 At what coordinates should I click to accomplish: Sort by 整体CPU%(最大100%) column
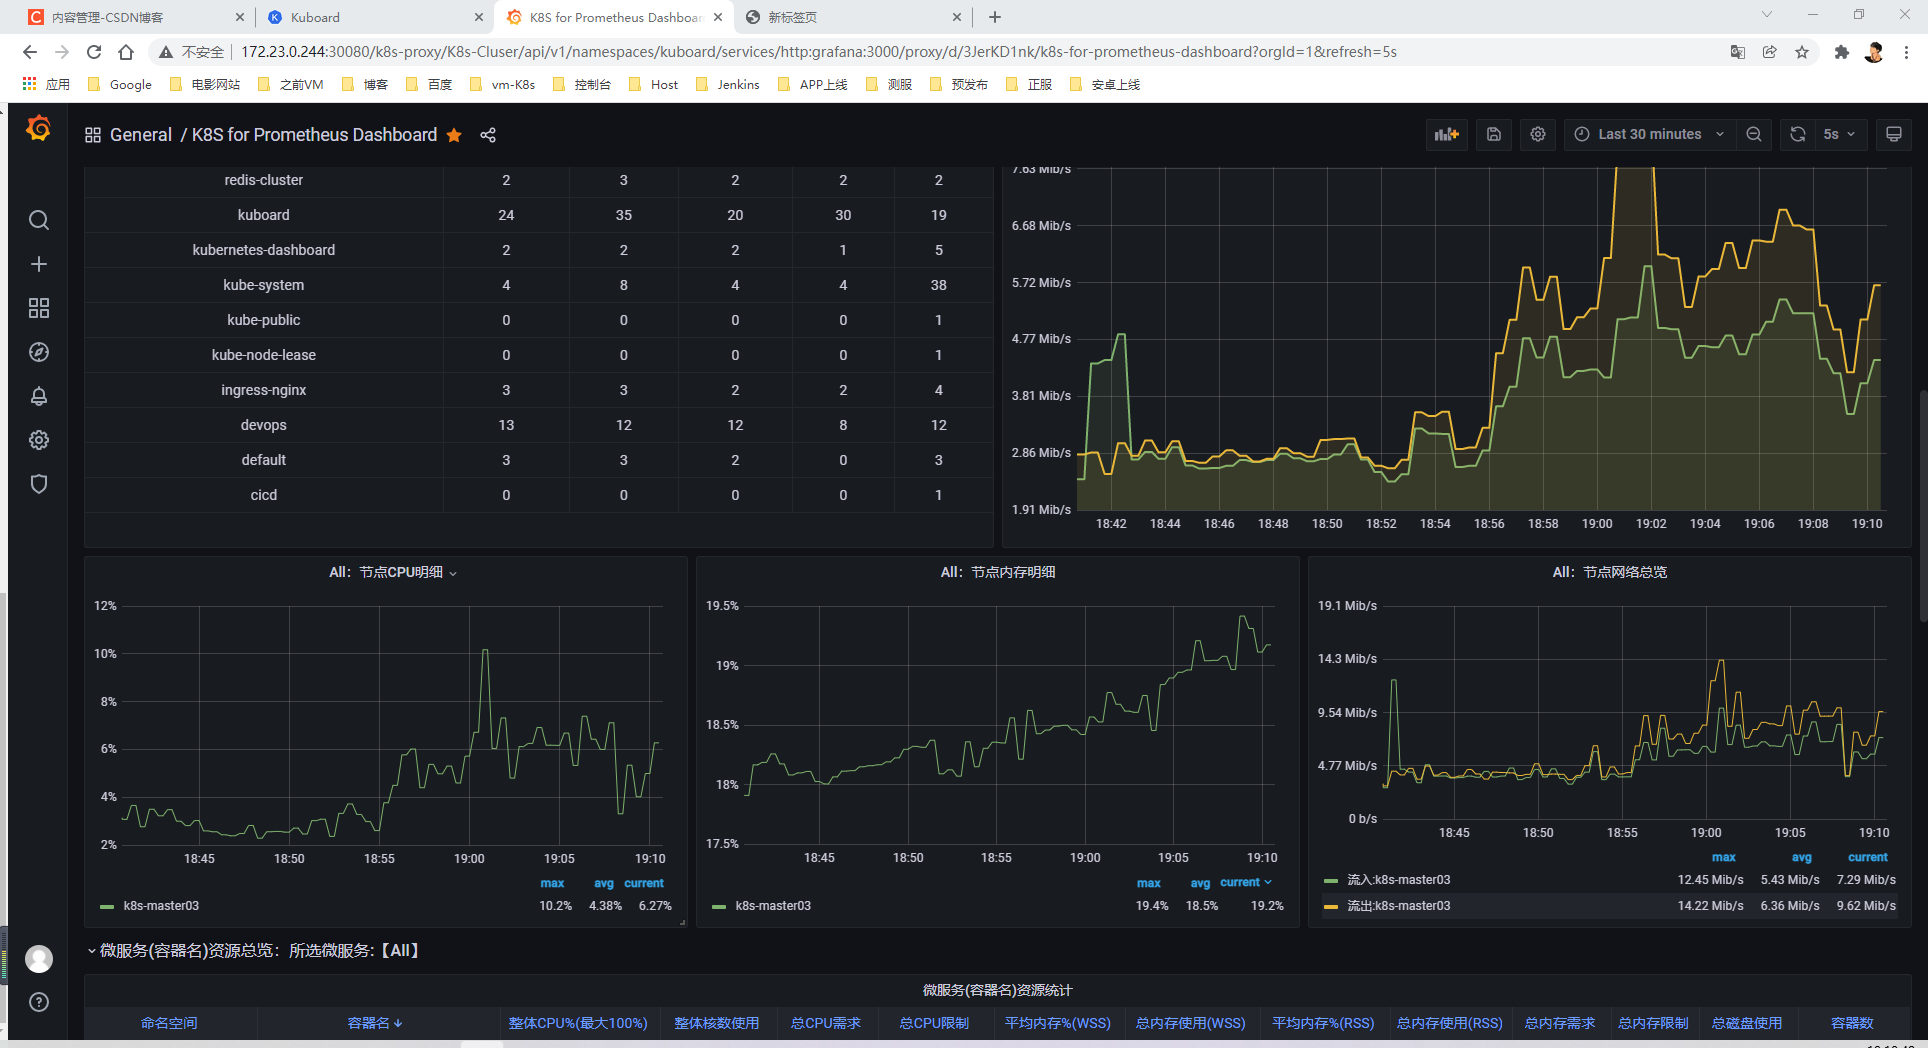tap(578, 1023)
